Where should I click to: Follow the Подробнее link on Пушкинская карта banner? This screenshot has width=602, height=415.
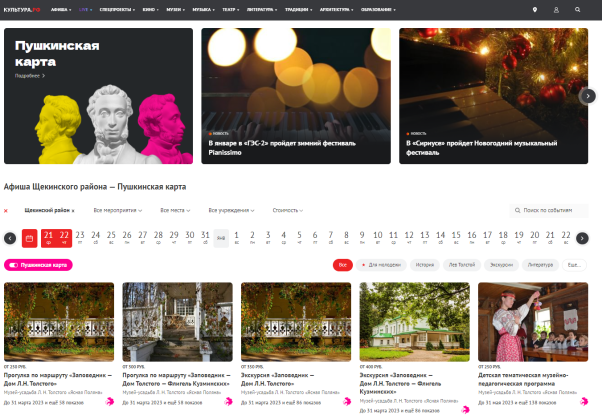[30, 76]
